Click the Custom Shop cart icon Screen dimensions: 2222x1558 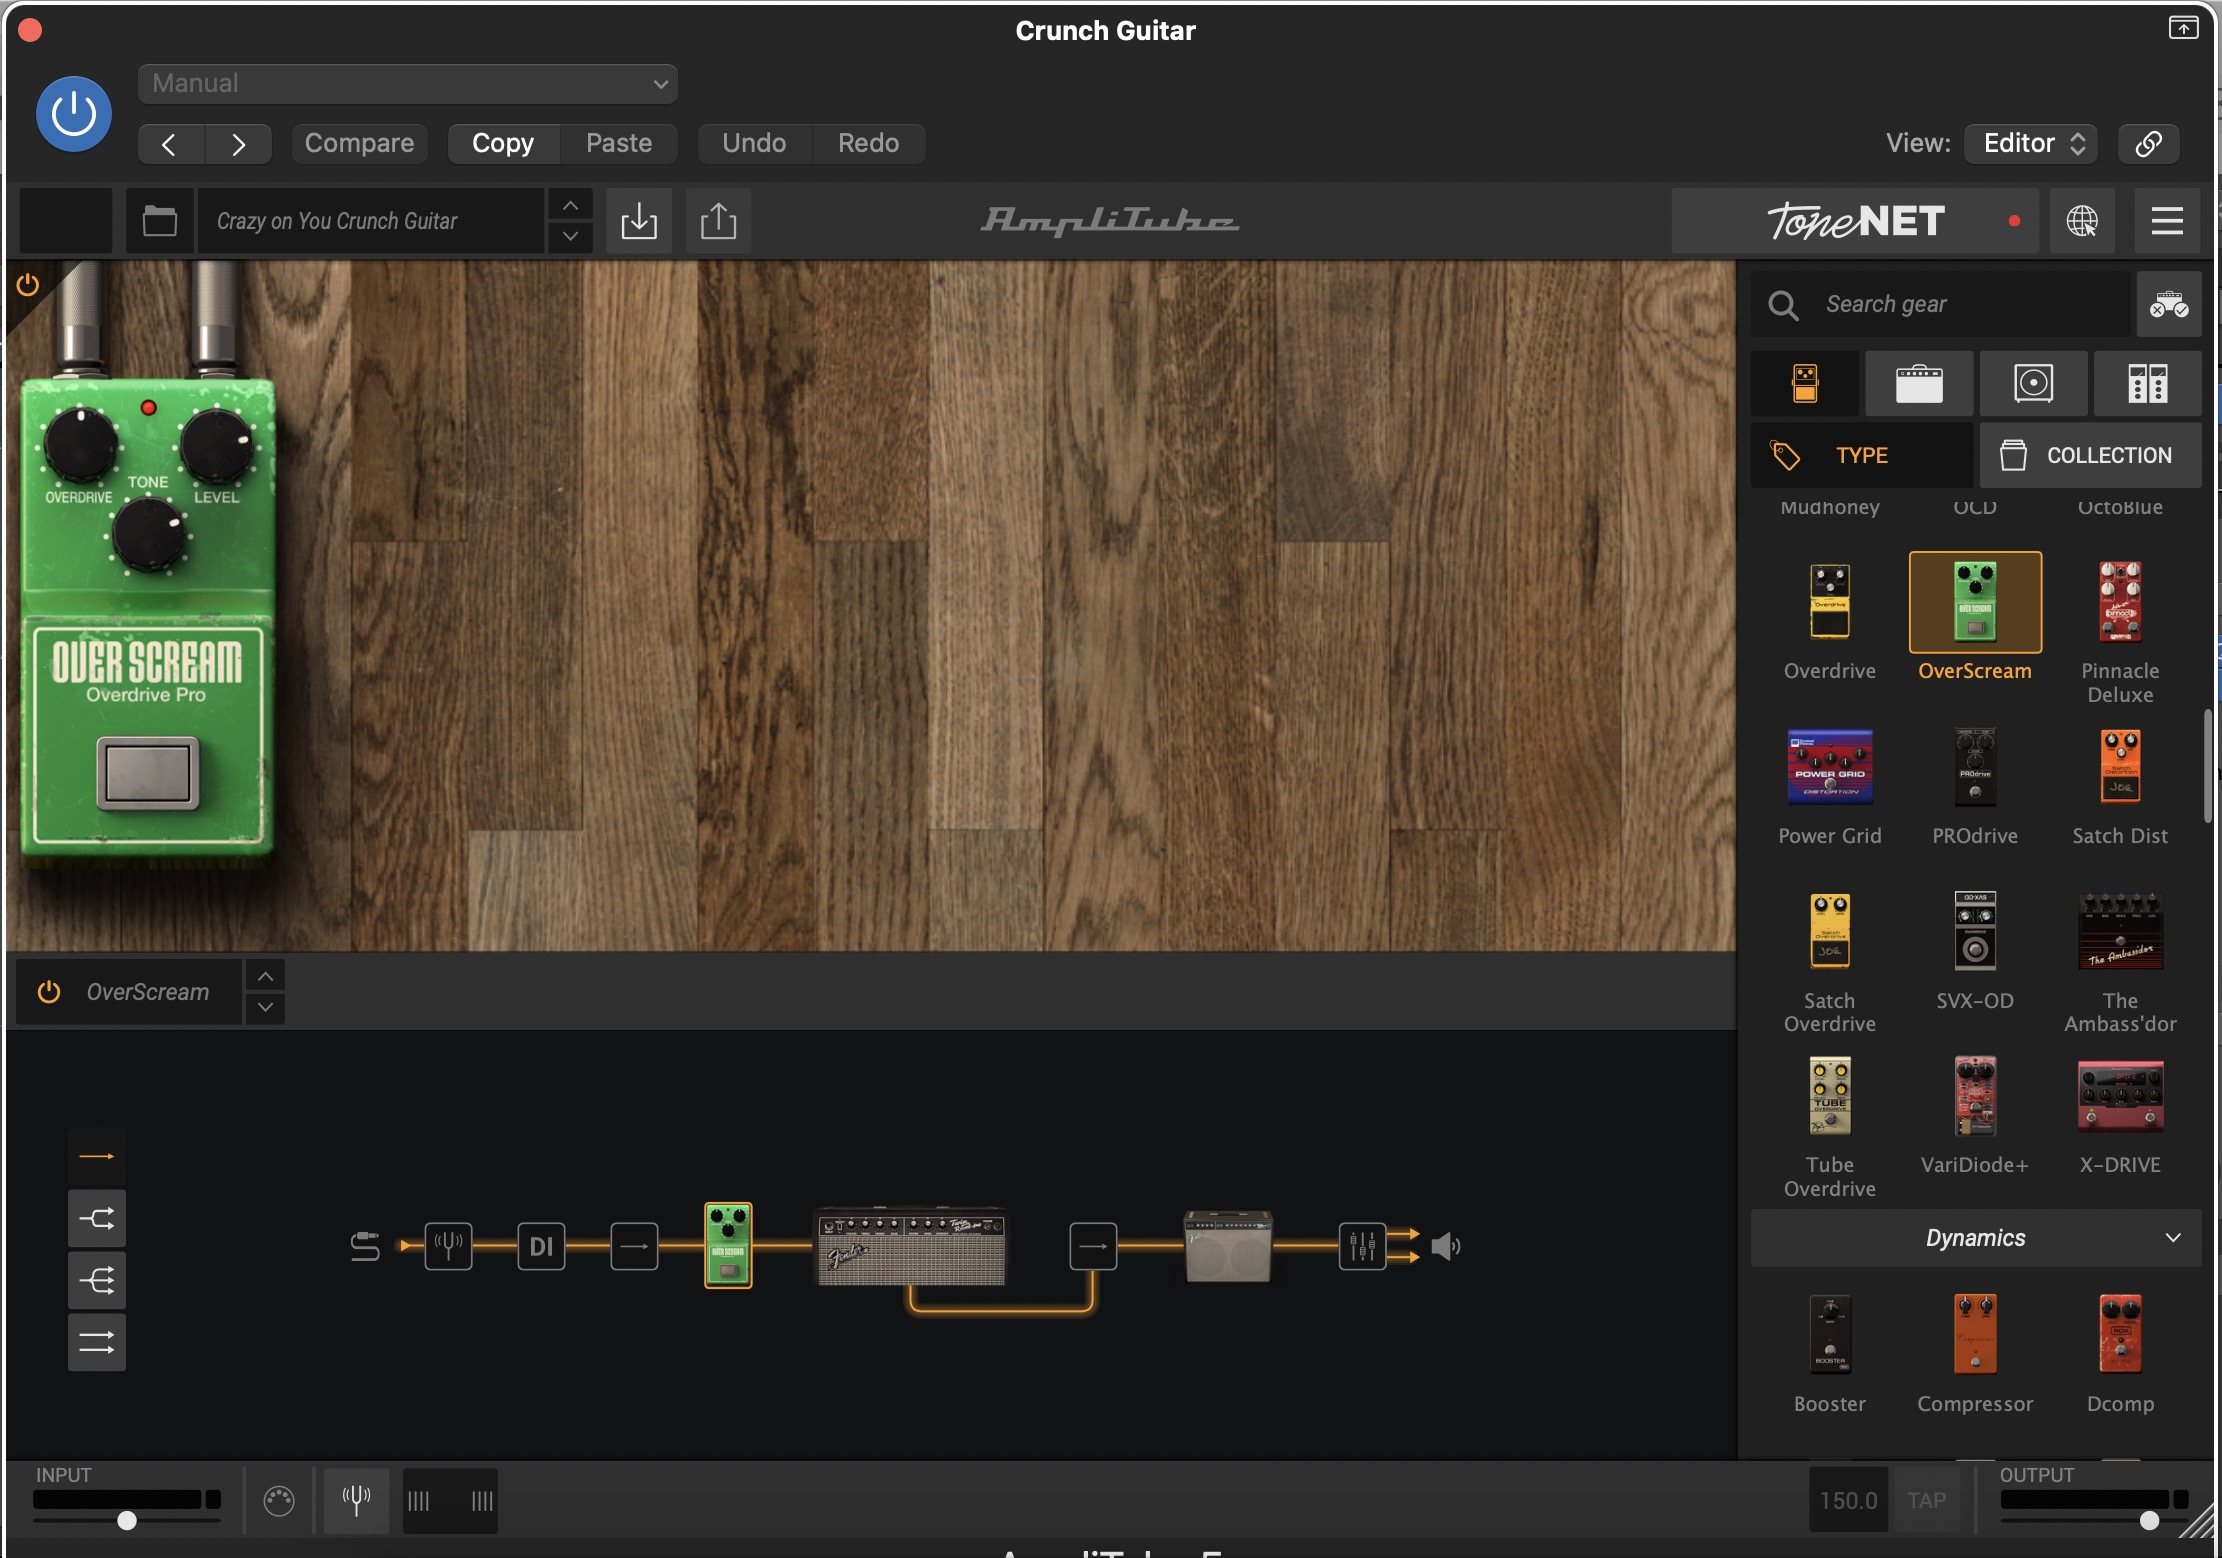(2169, 304)
